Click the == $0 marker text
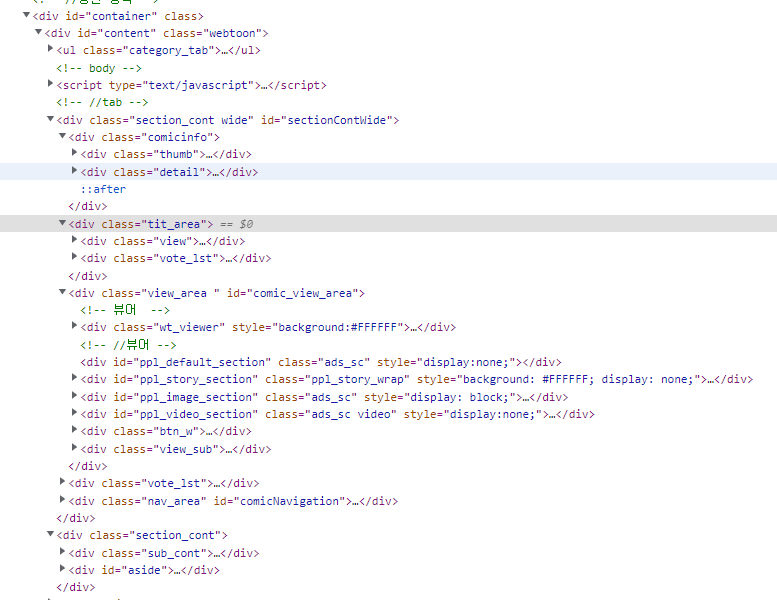777x600 pixels. (236, 224)
